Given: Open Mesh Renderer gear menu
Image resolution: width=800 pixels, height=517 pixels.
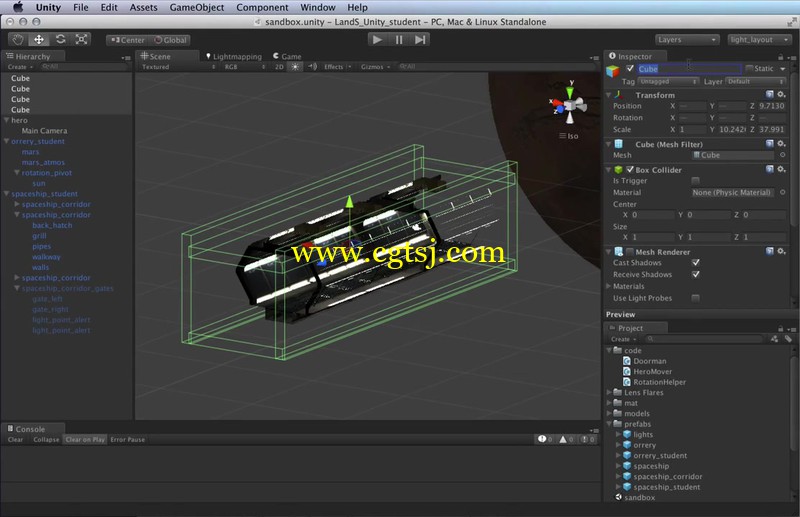Looking at the screenshot, I should coord(781,251).
